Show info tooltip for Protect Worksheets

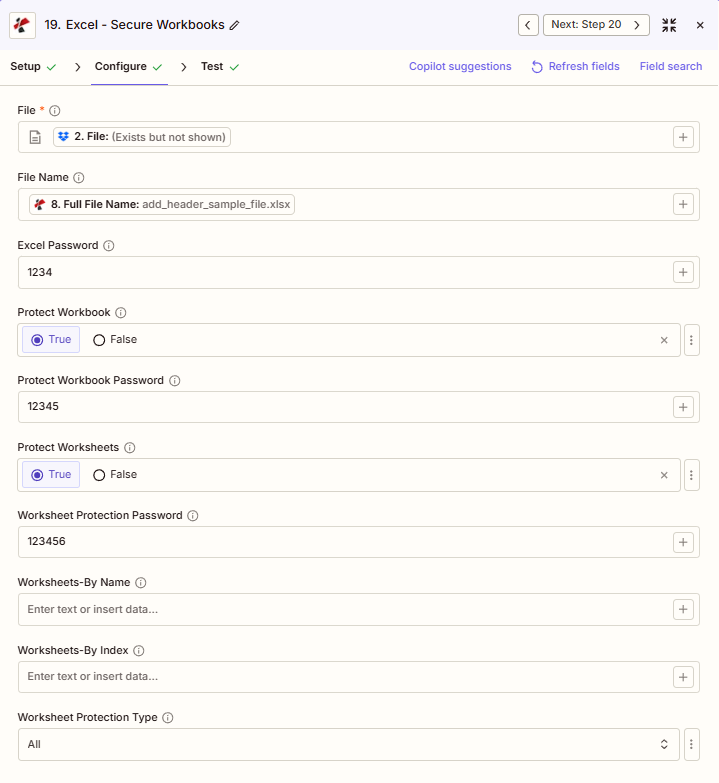coord(130,447)
